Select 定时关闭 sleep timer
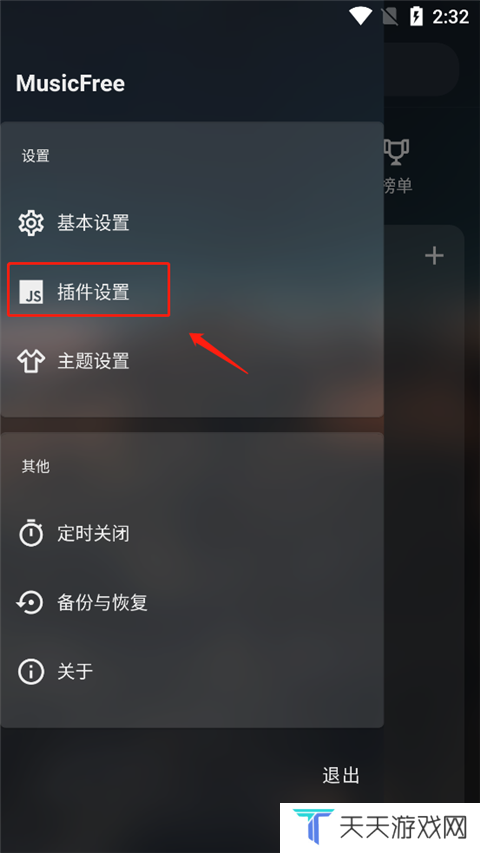Viewport: 480px width, 853px height. tap(192, 533)
